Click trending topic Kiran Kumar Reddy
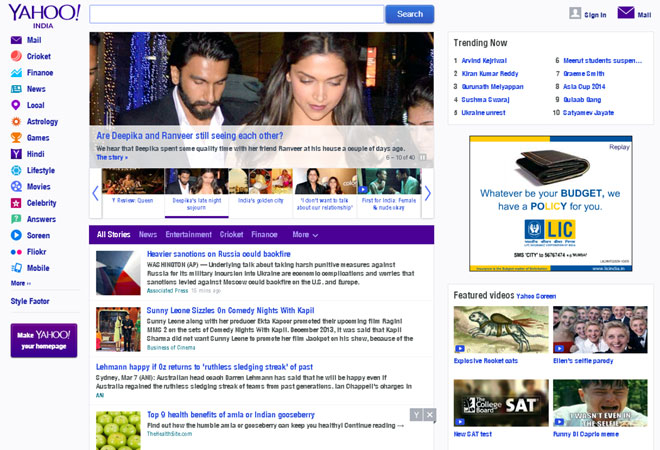The image size is (660, 450). pos(490,74)
